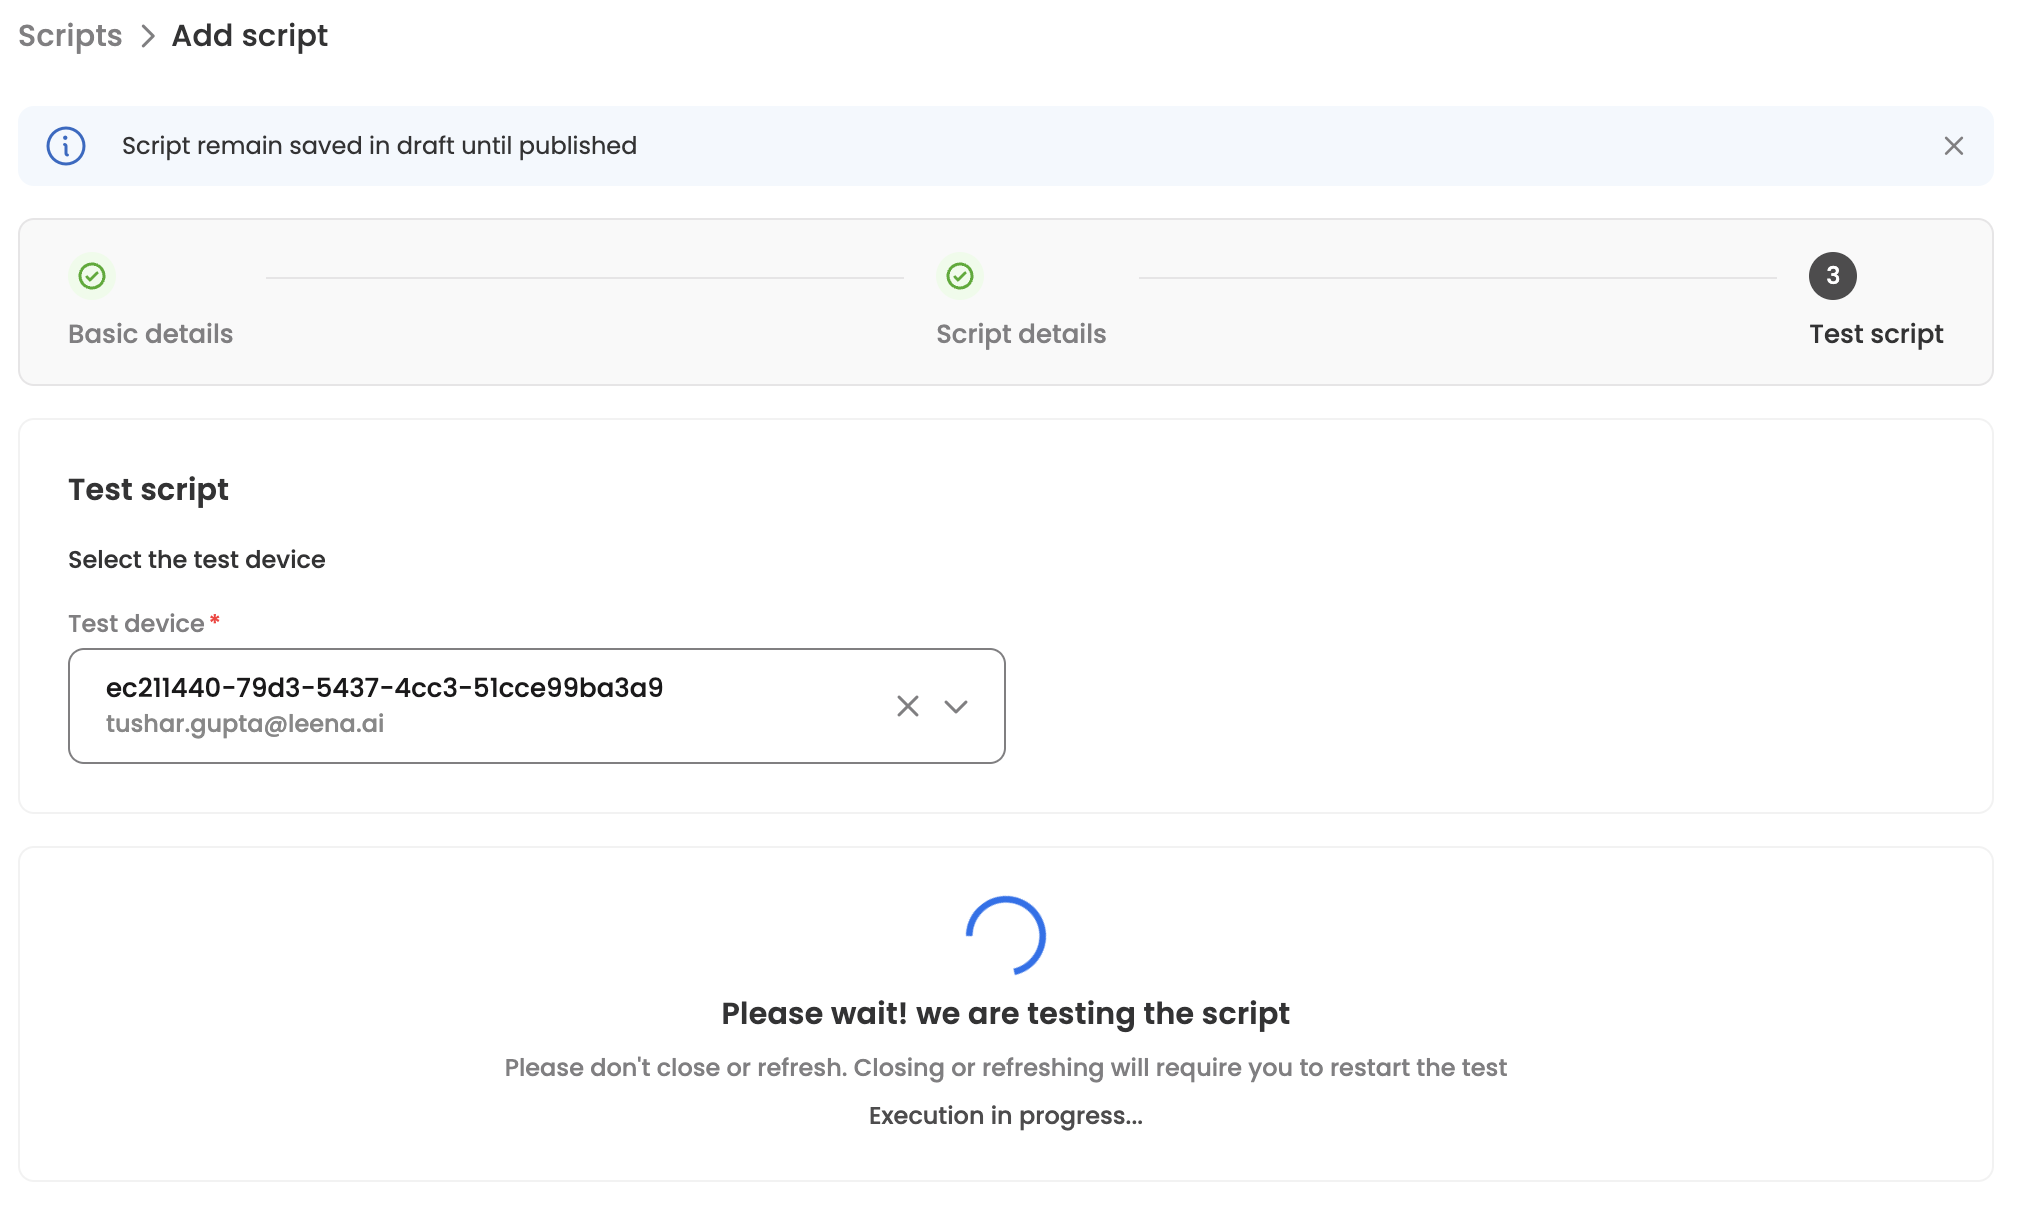The height and width of the screenshot is (1208, 2020).
Task: Select the Basic details step label
Action: (150, 334)
